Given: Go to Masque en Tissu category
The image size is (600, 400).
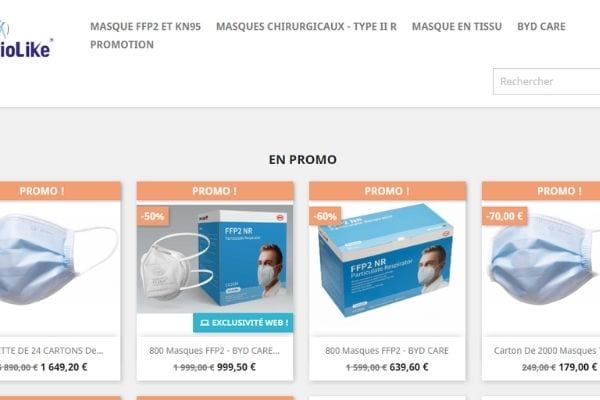Looking at the screenshot, I should tap(457, 26).
